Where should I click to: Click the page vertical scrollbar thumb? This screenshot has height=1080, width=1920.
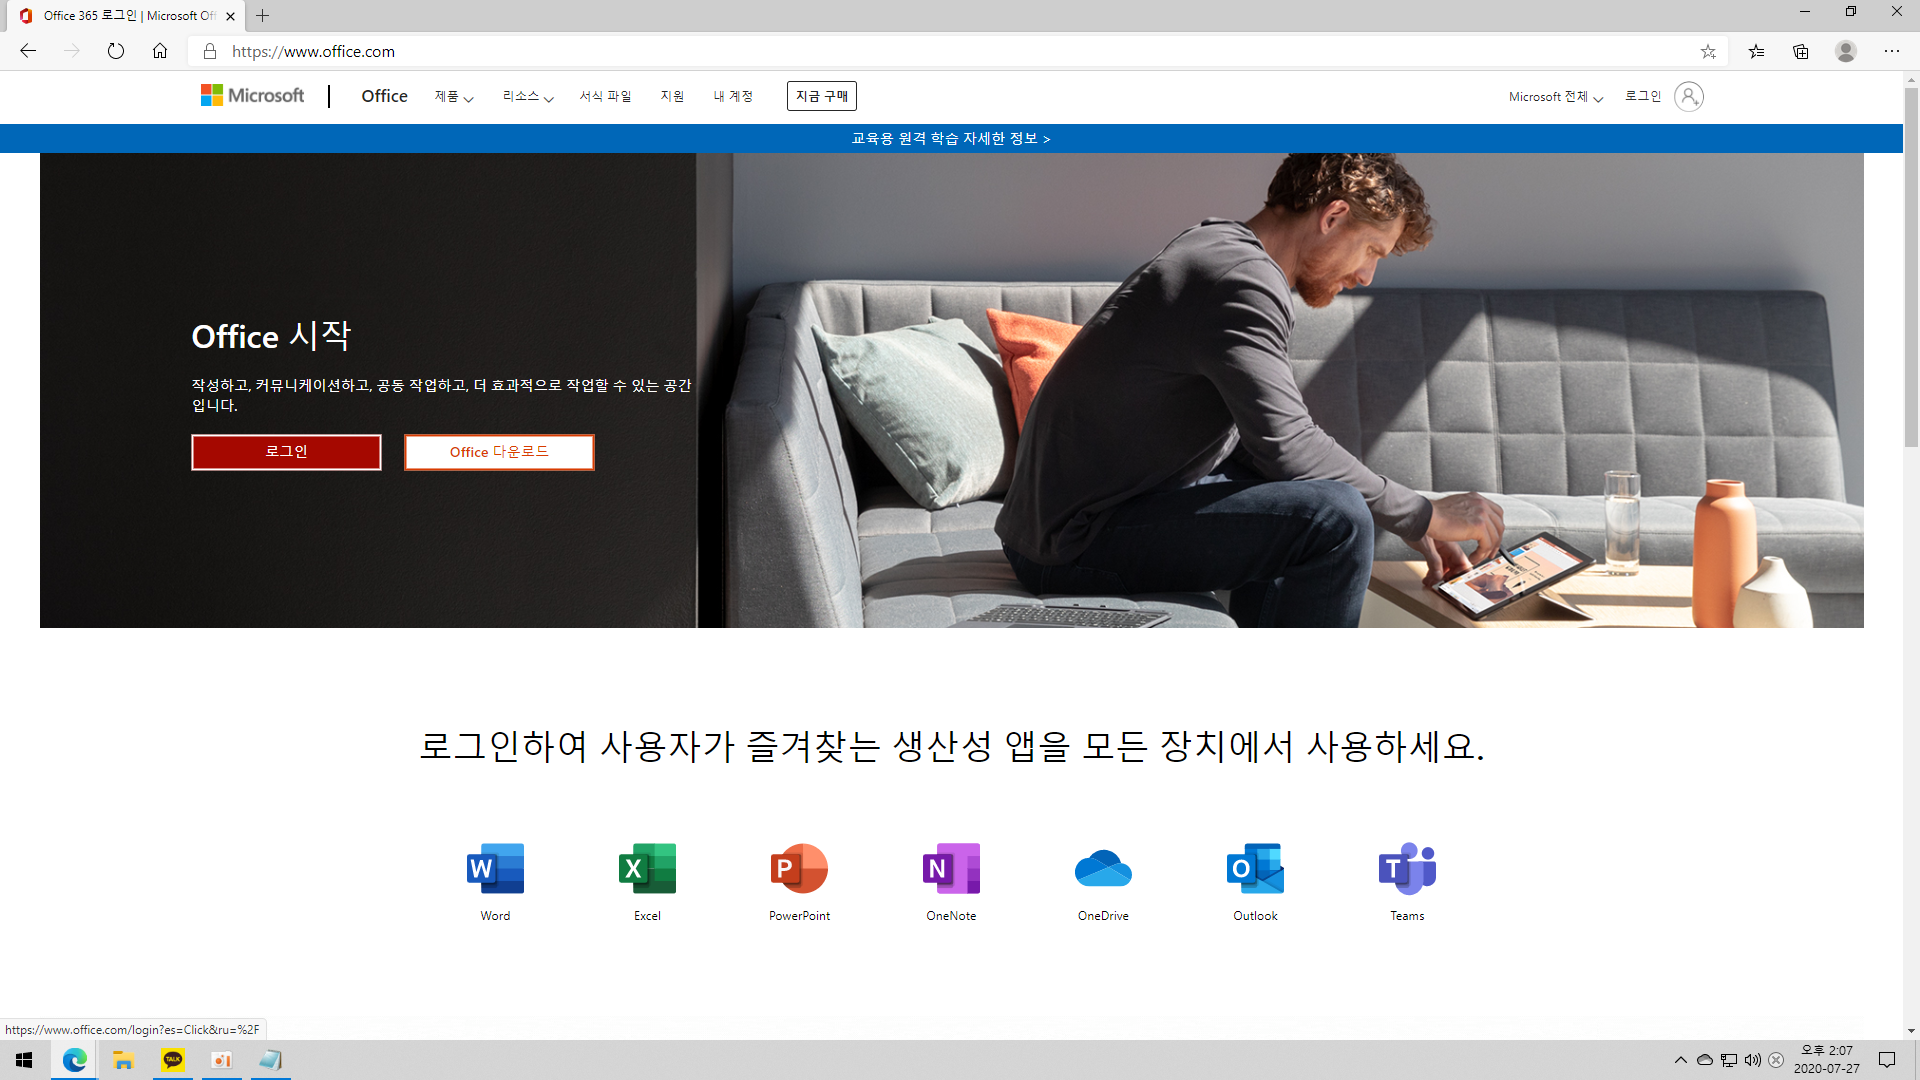[1911, 268]
